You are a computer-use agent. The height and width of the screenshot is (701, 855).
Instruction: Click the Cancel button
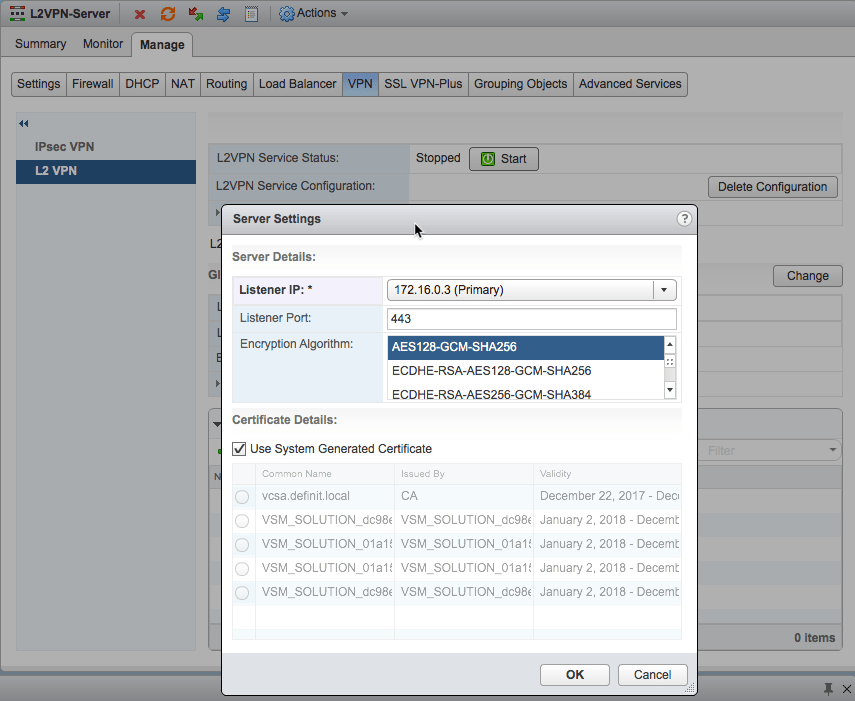[652, 675]
